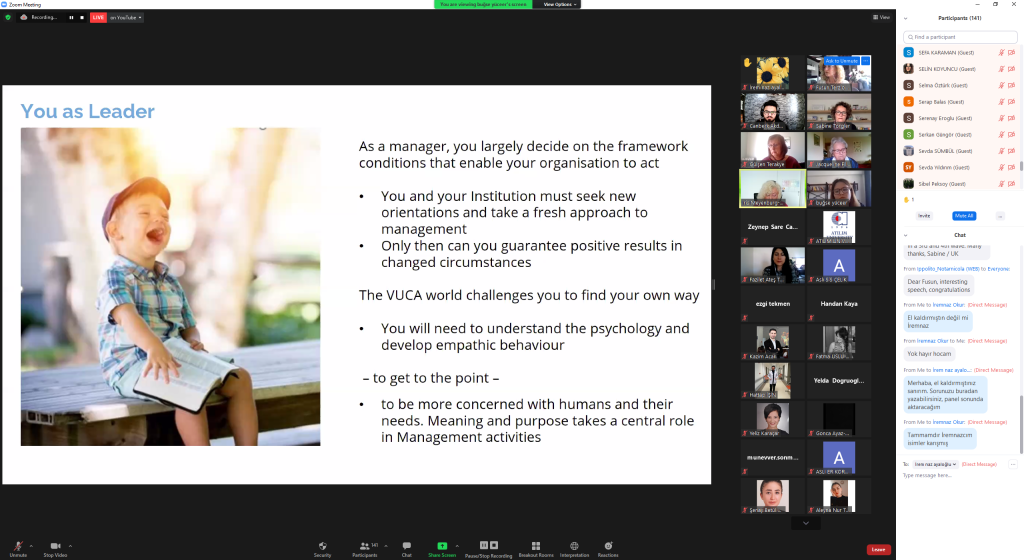1024x560 pixels.
Task: Toggle Pause/Stop Recording in the bottom toolbar
Action: [488, 545]
